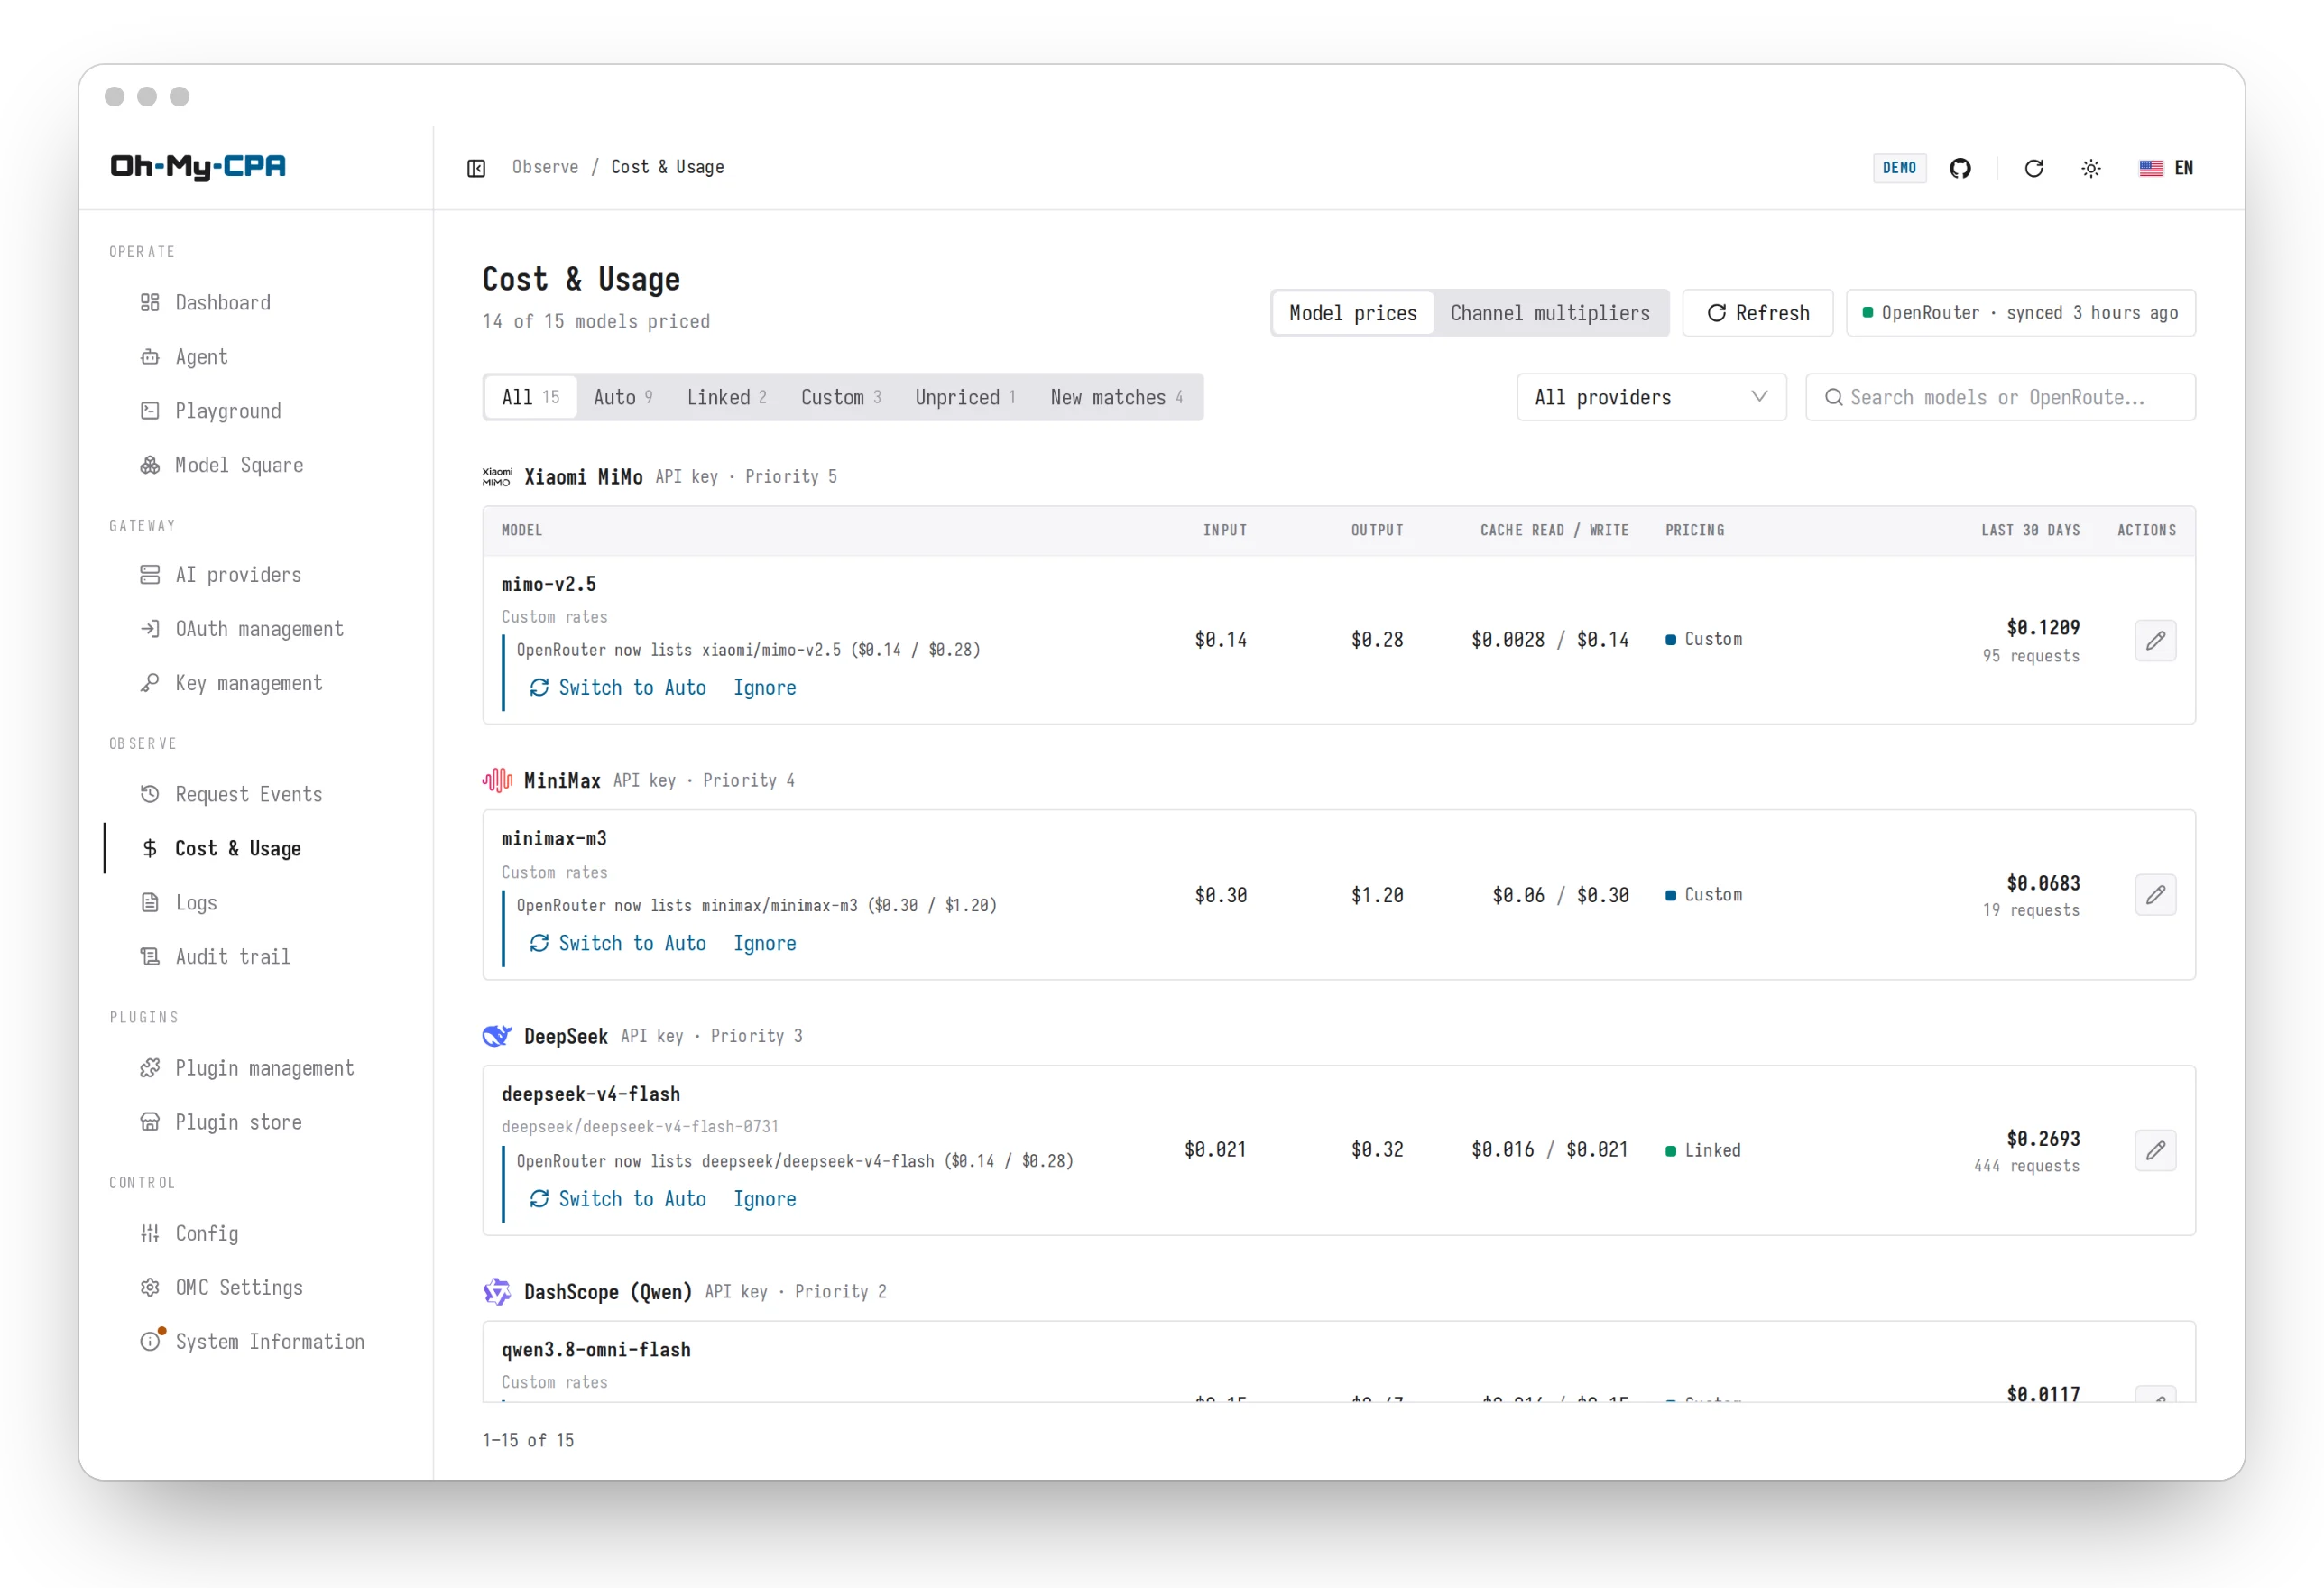The image size is (2324, 1588).
Task: Open the GitHub repository icon
Action: 1960,168
